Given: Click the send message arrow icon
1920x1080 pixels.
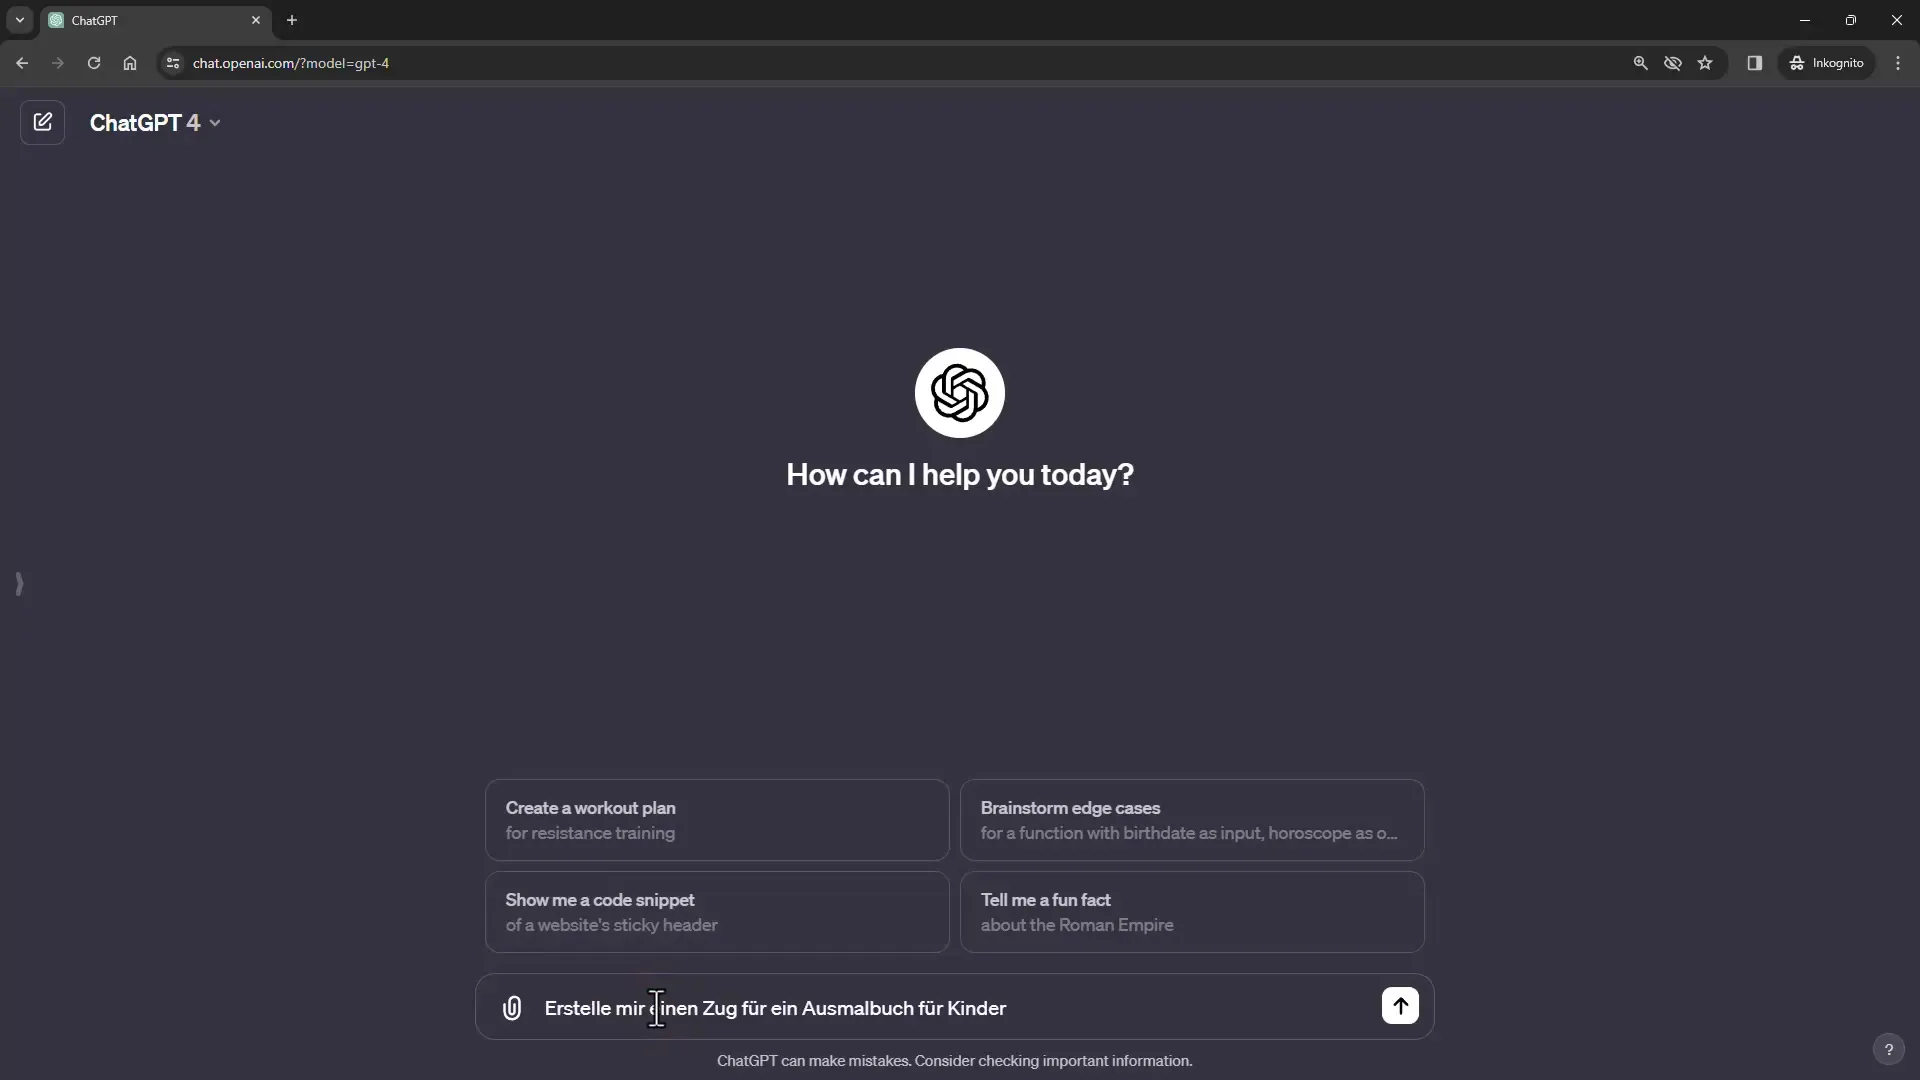Looking at the screenshot, I should coord(1399,1006).
